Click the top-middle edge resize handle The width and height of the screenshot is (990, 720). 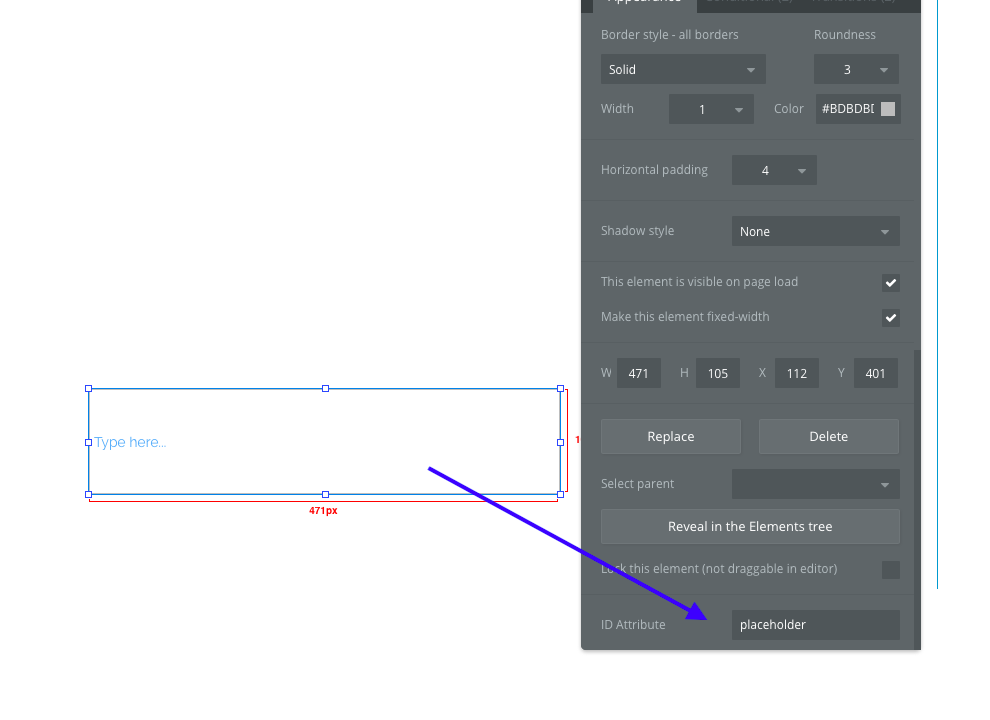[x=325, y=388]
